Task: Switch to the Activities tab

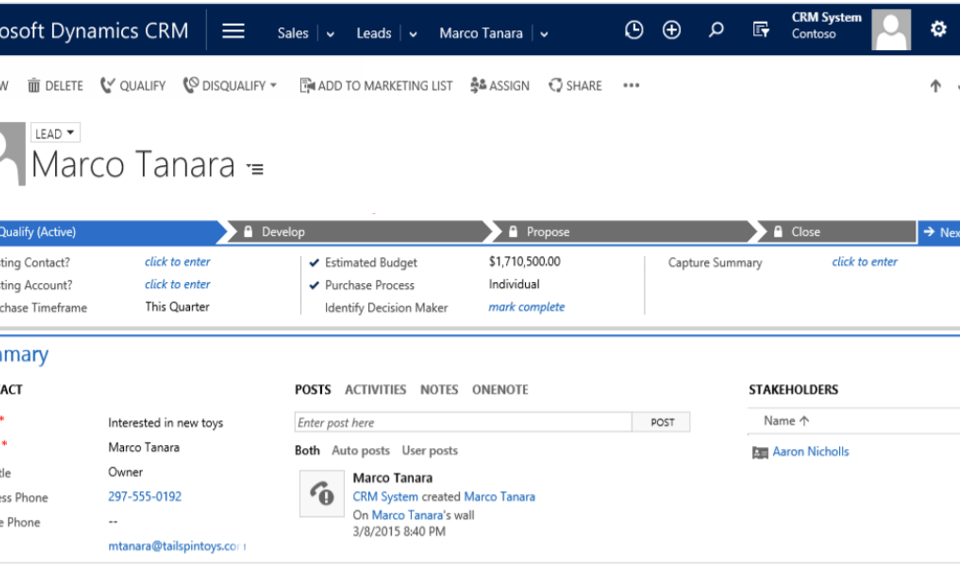Action: tap(375, 390)
